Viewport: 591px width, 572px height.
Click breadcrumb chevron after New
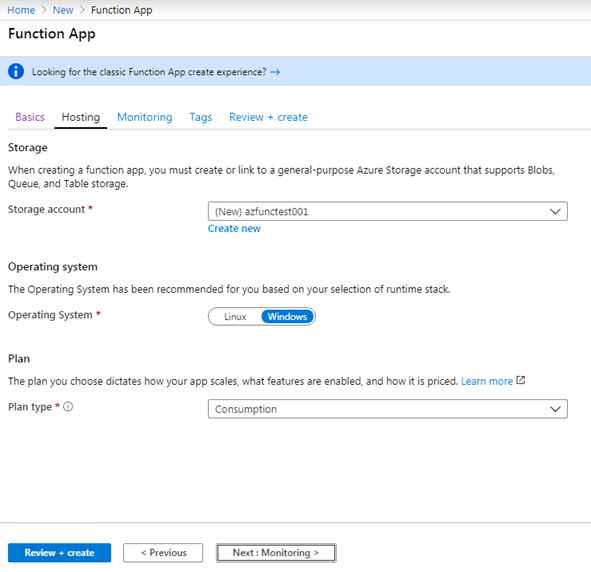(x=82, y=10)
